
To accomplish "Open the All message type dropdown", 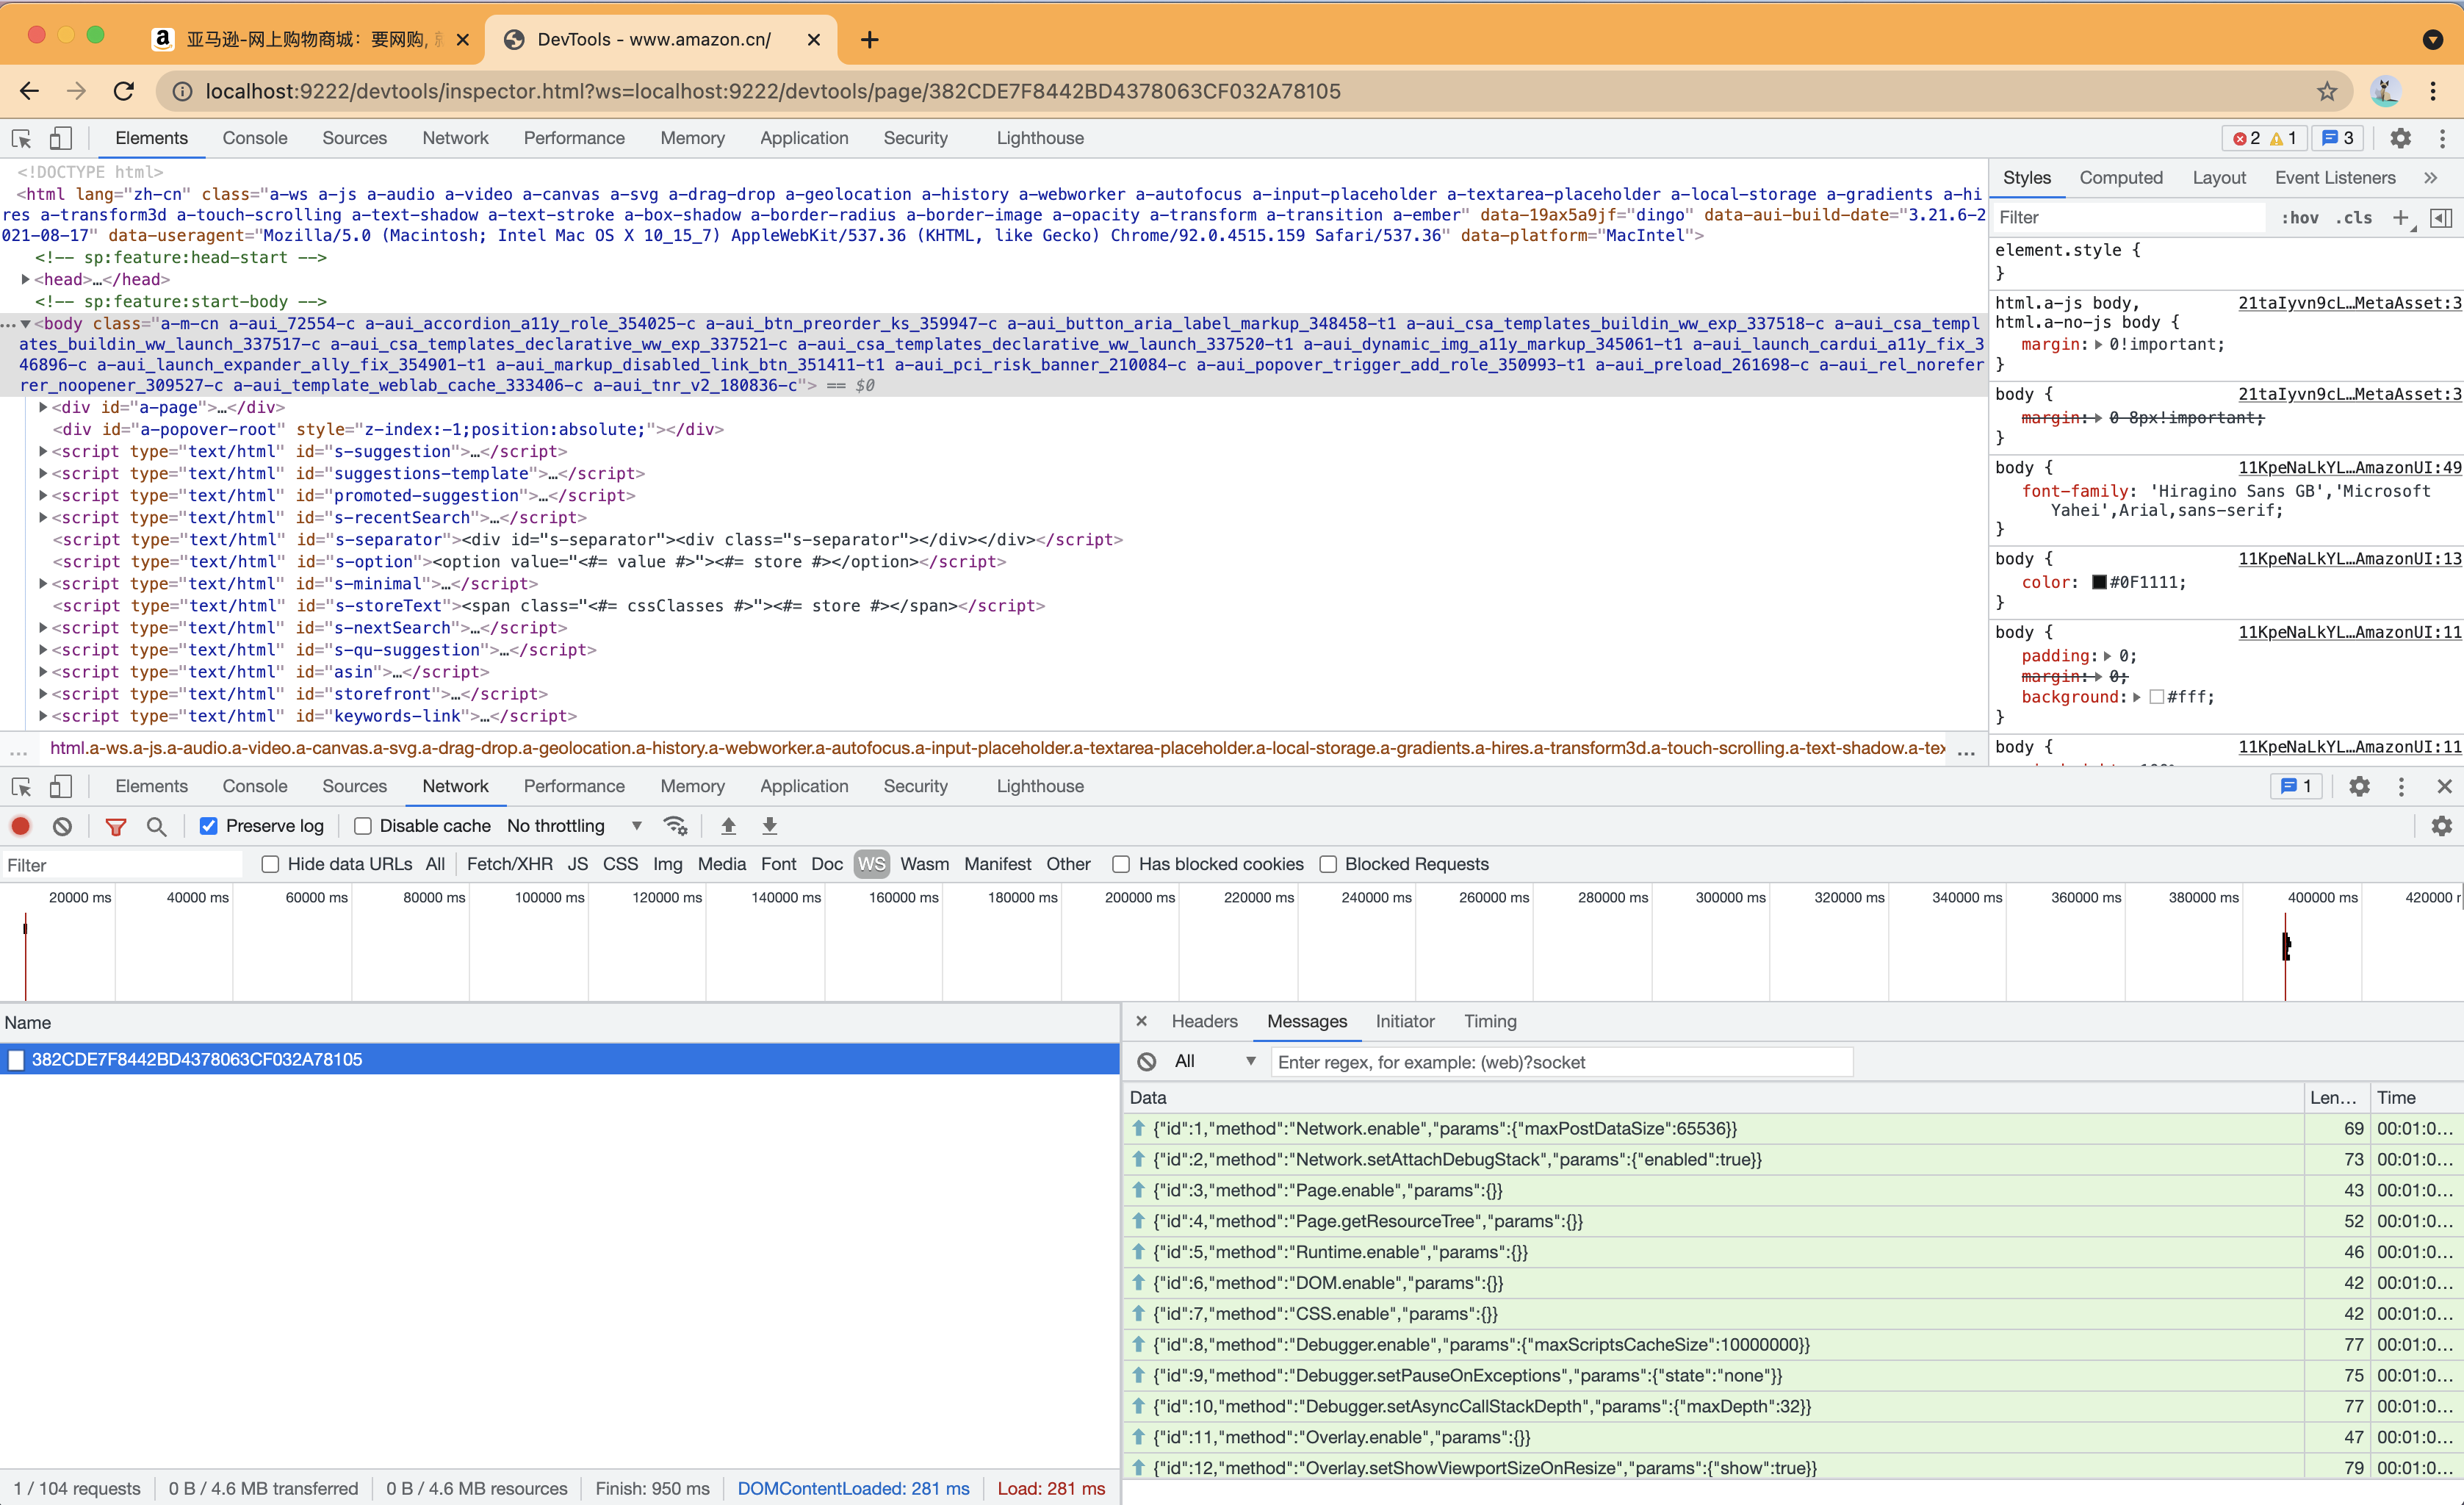I will [1215, 1062].
